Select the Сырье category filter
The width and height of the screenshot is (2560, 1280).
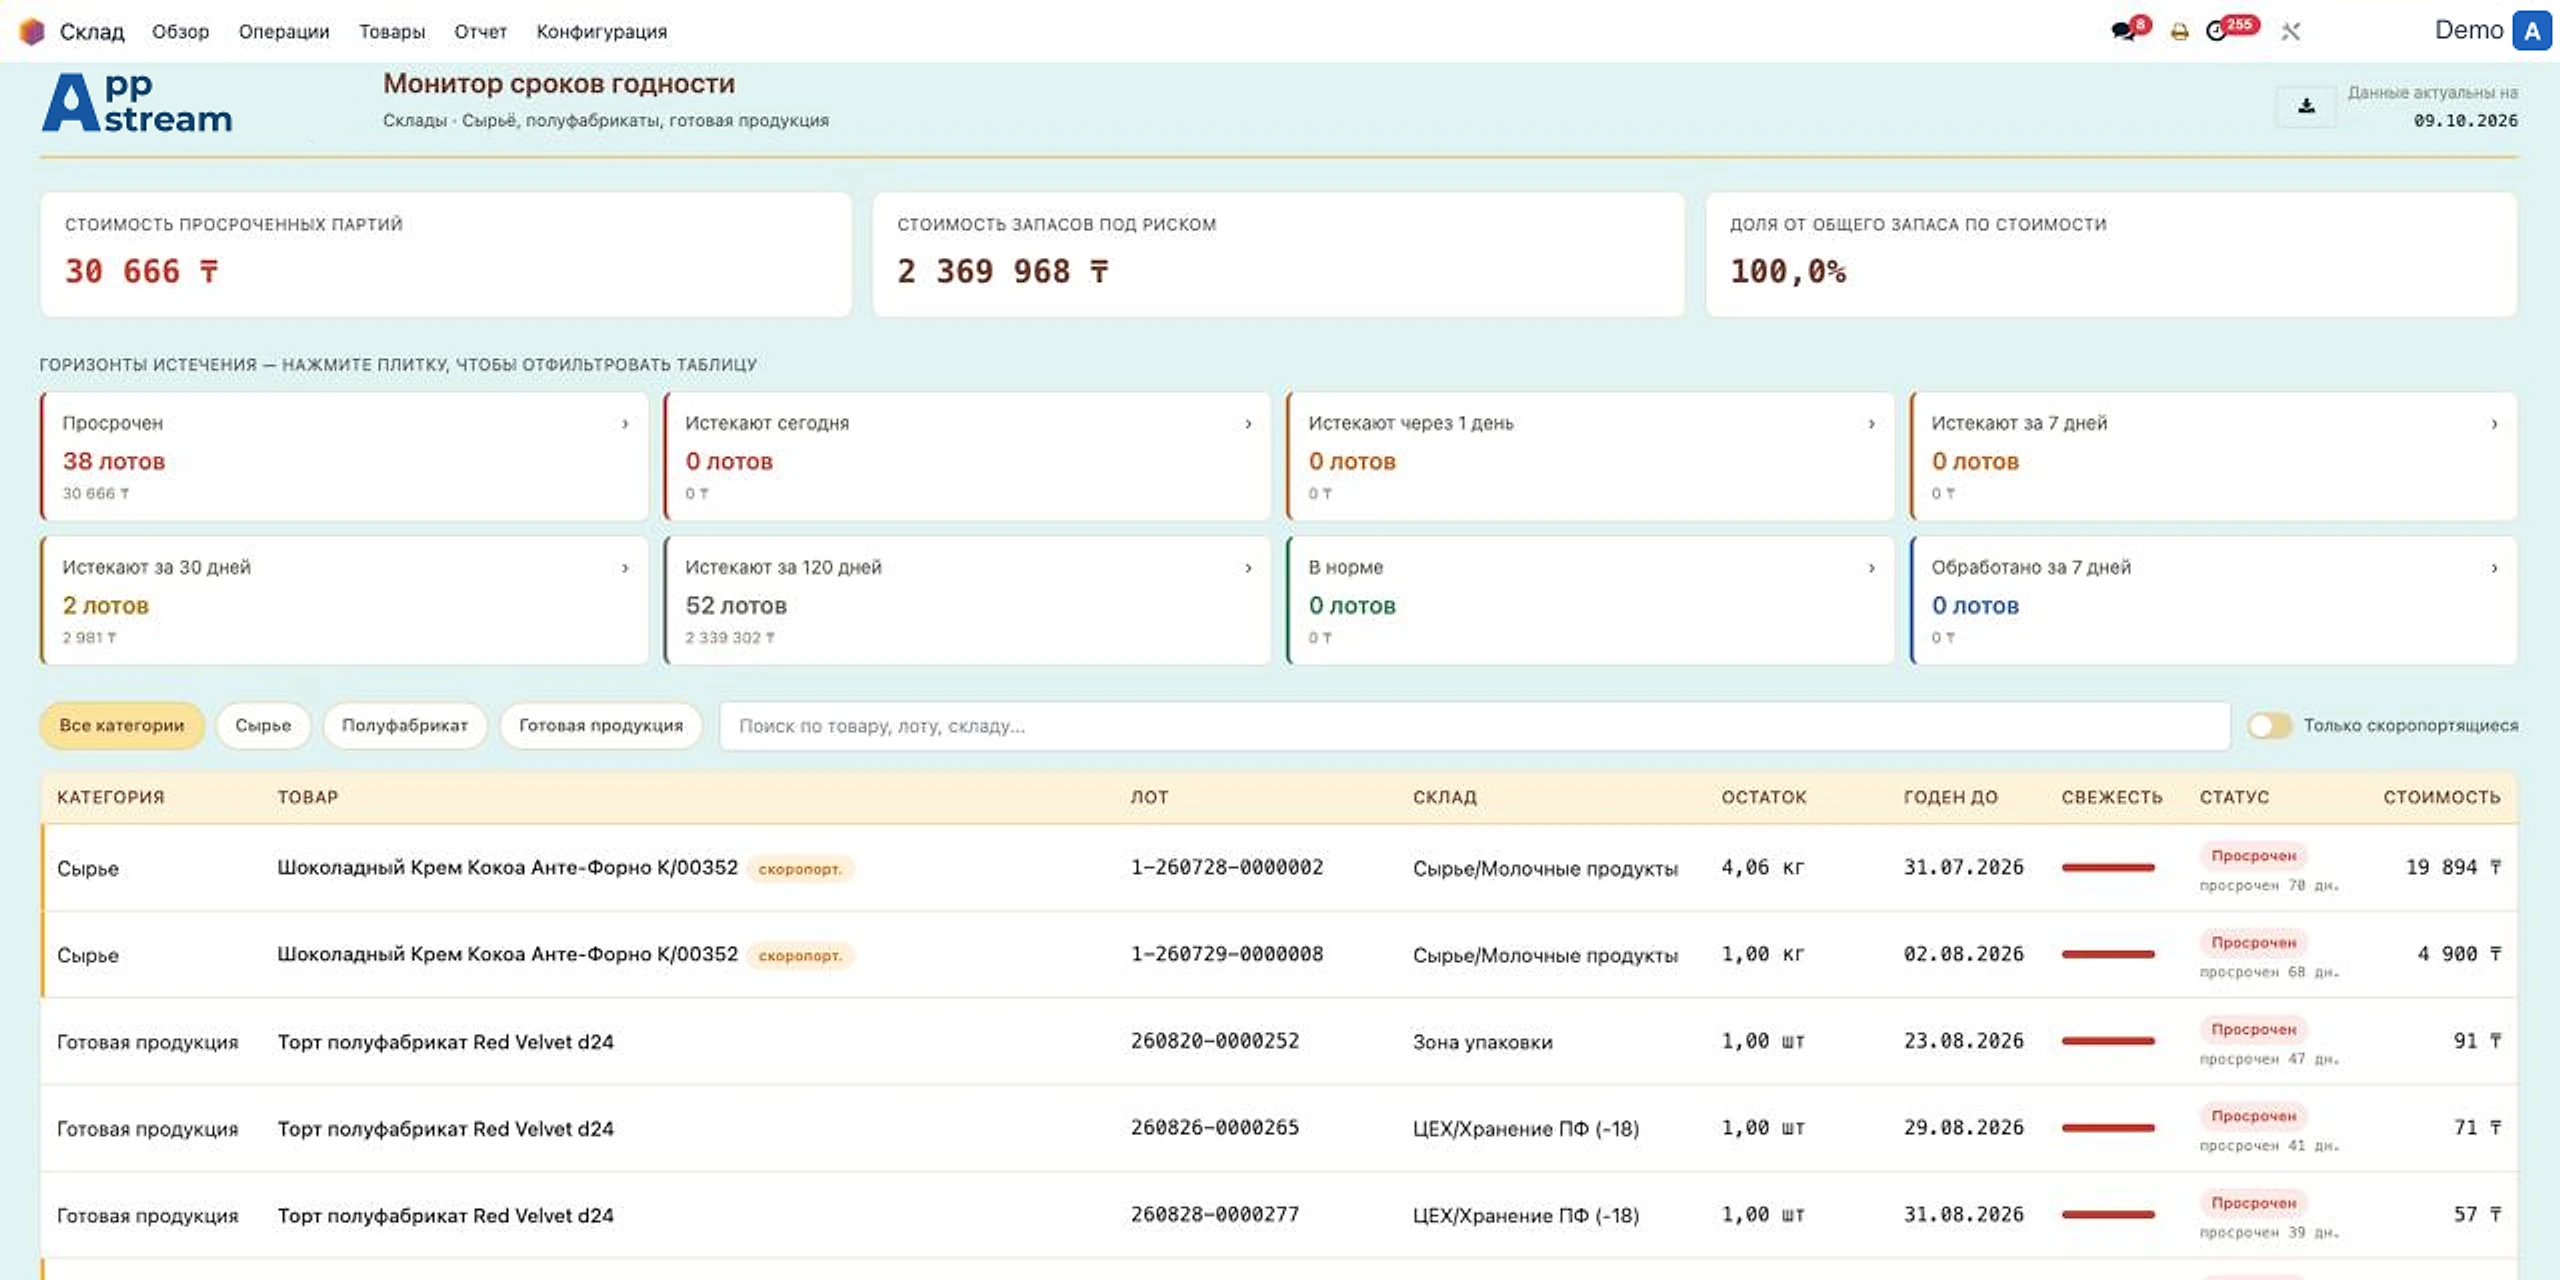coord(263,726)
